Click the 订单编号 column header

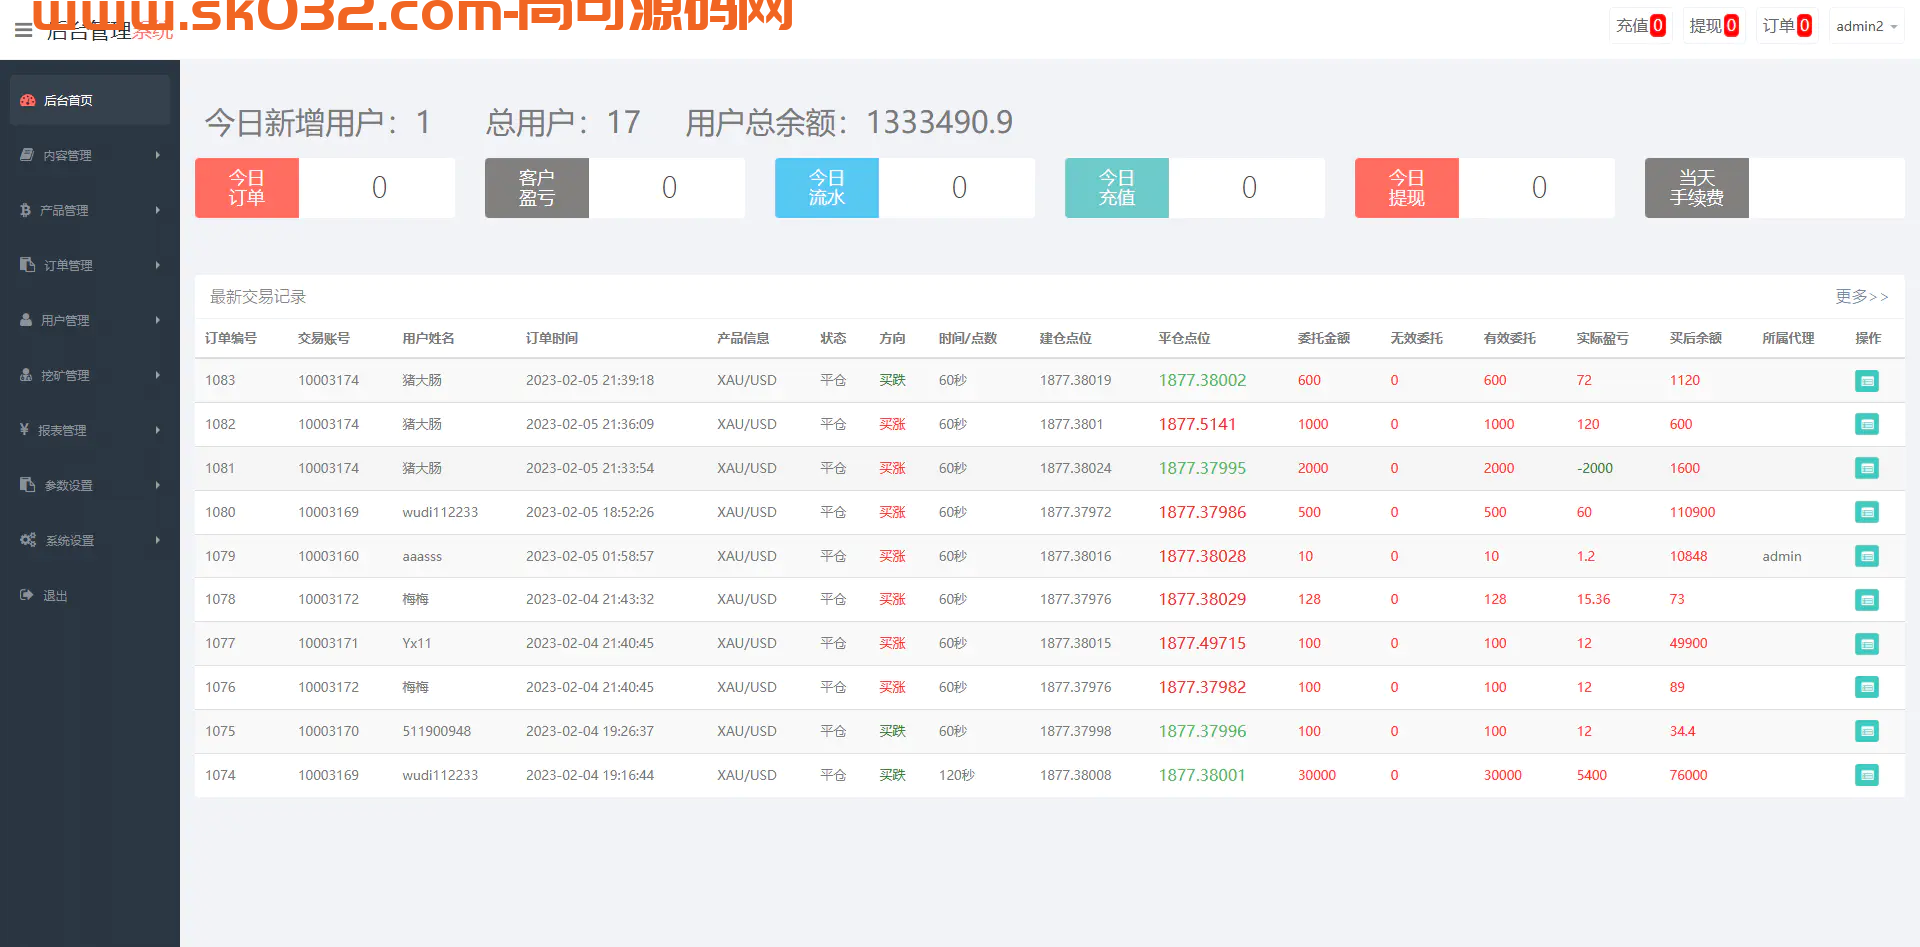pos(231,338)
